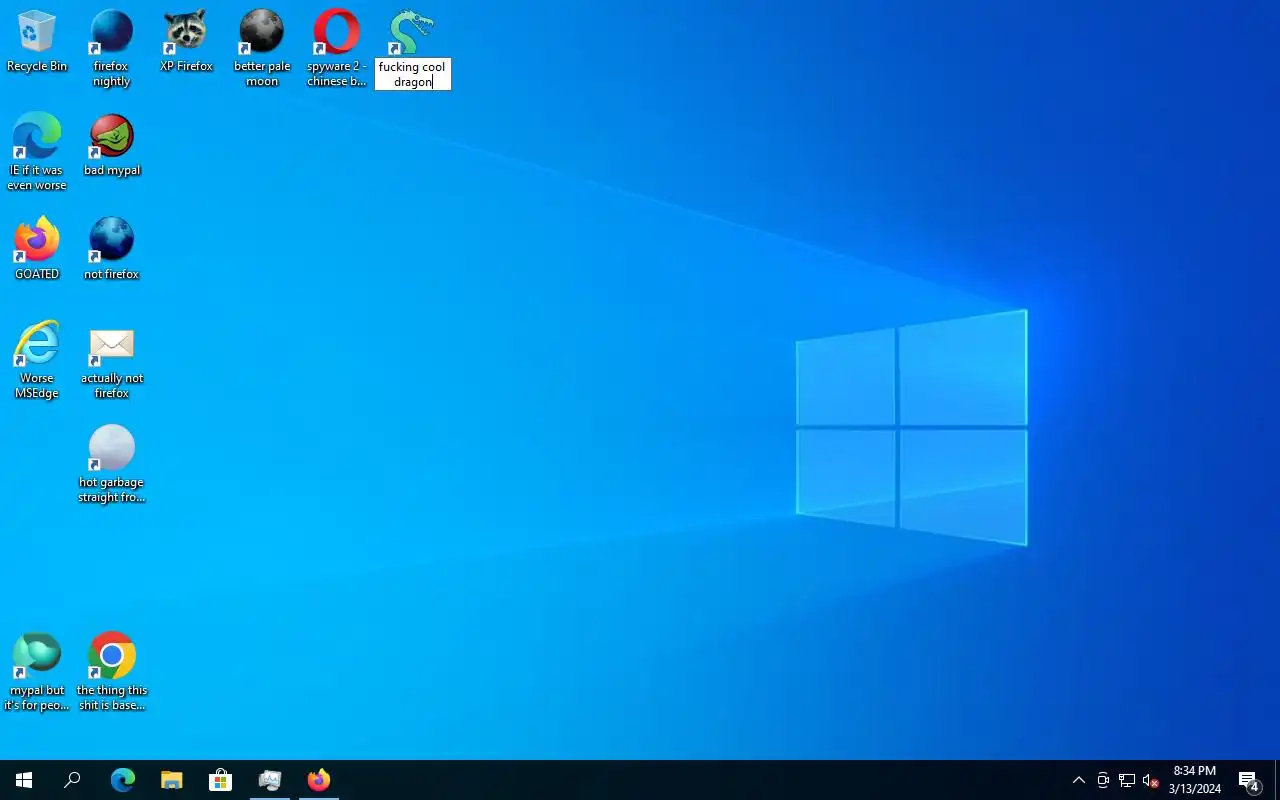Image resolution: width=1280 pixels, height=800 pixels.
Task: Open the clock showing 8:34 PM
Action: click(1195, 780)
